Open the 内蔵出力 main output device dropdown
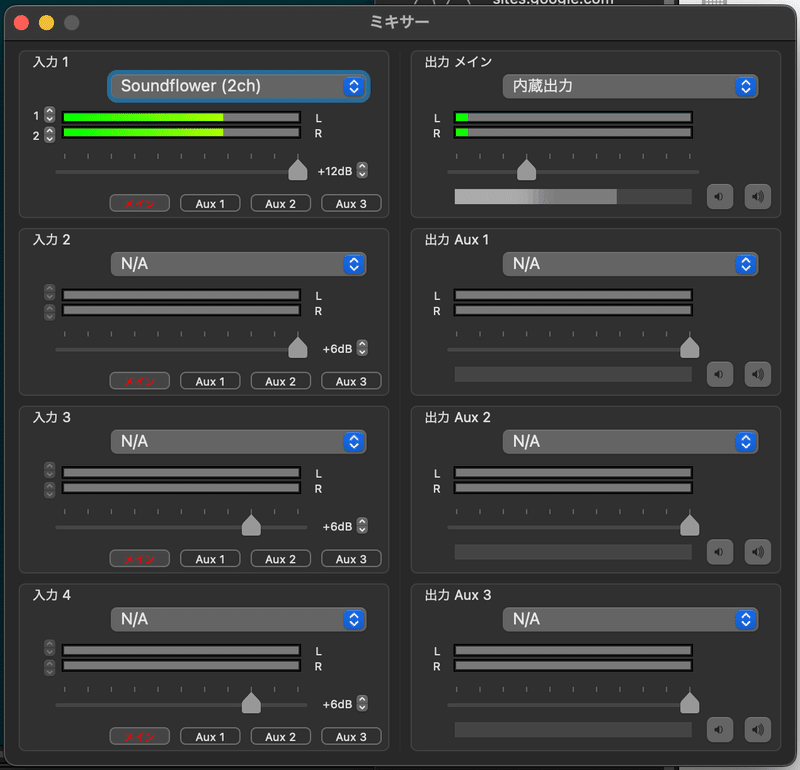800x770 pixels. (630, 86)
